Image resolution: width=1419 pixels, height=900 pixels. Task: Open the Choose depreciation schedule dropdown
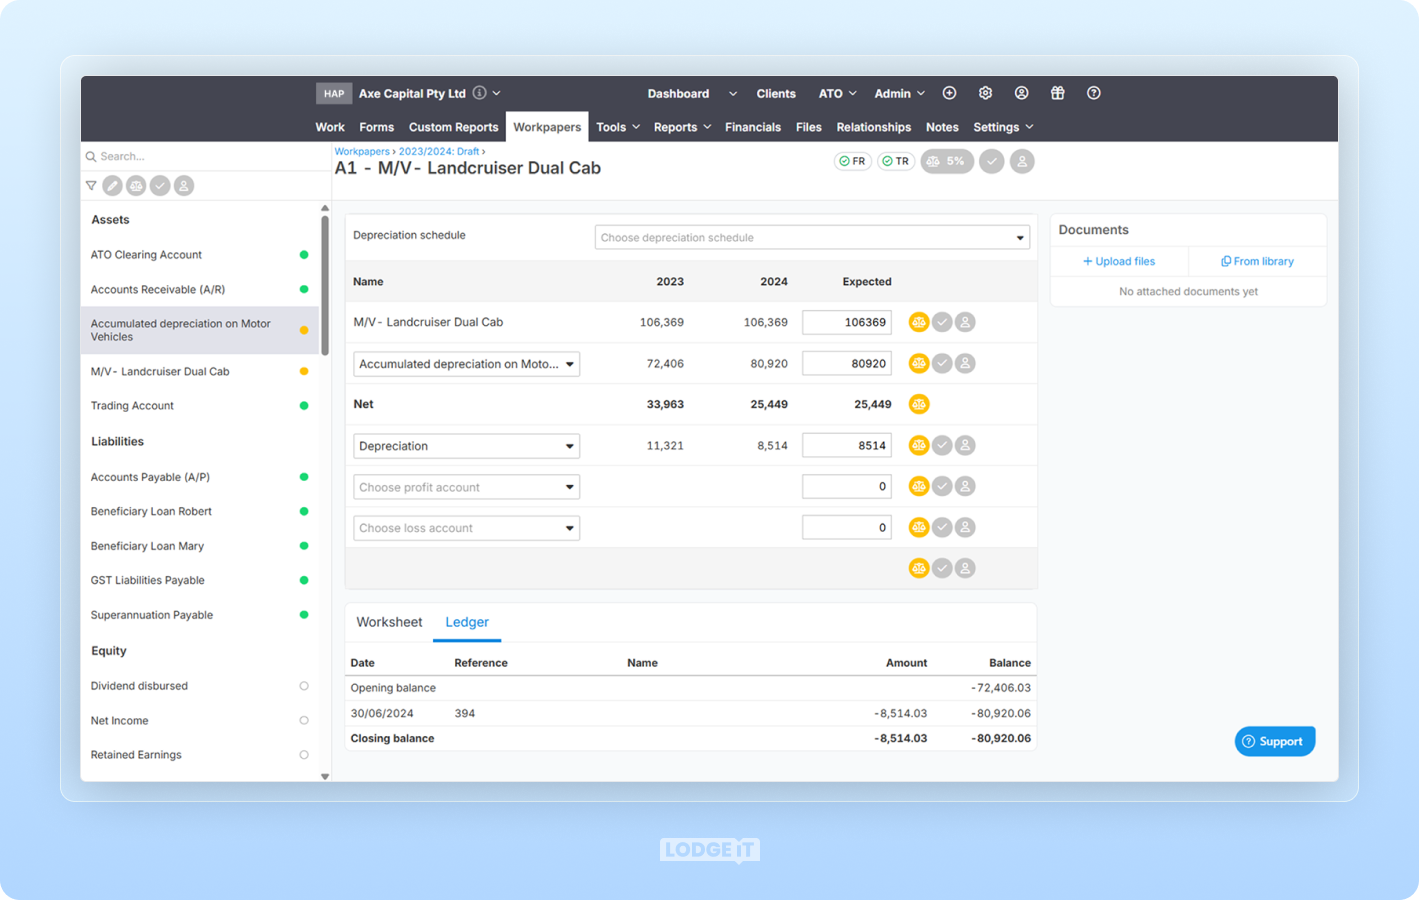[811, 237]
